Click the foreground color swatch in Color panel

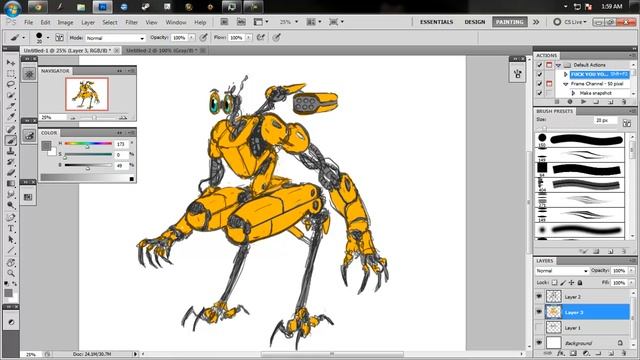pyautogui.click(x=46, y=146)
